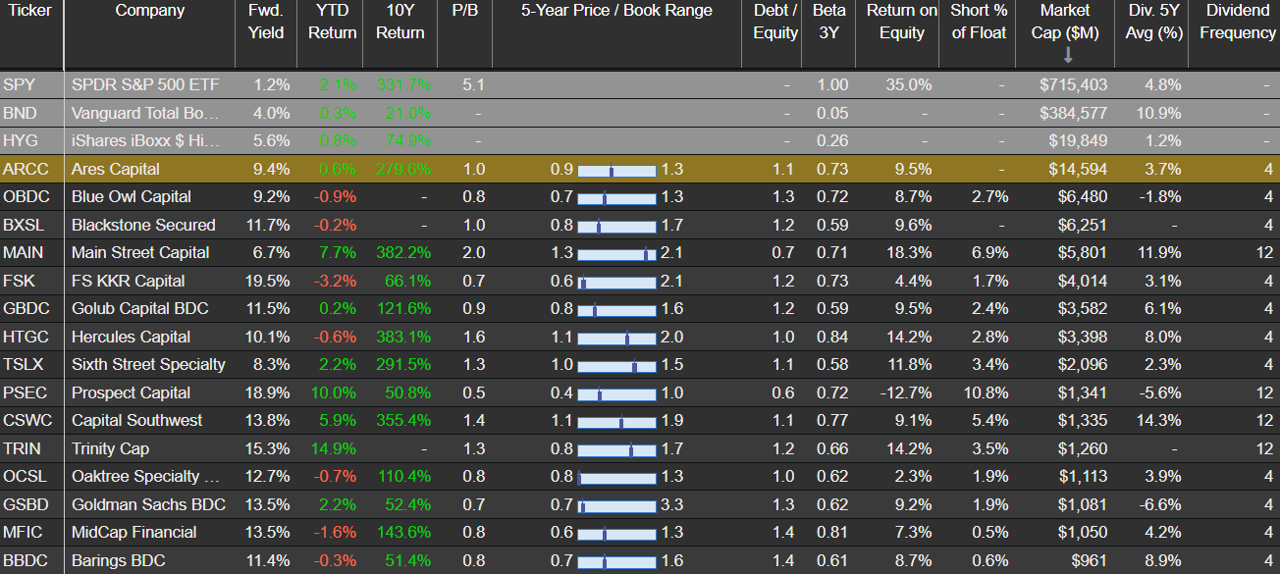Click GSBD price/book range bar
The image size is (1280, 574).
617,506
